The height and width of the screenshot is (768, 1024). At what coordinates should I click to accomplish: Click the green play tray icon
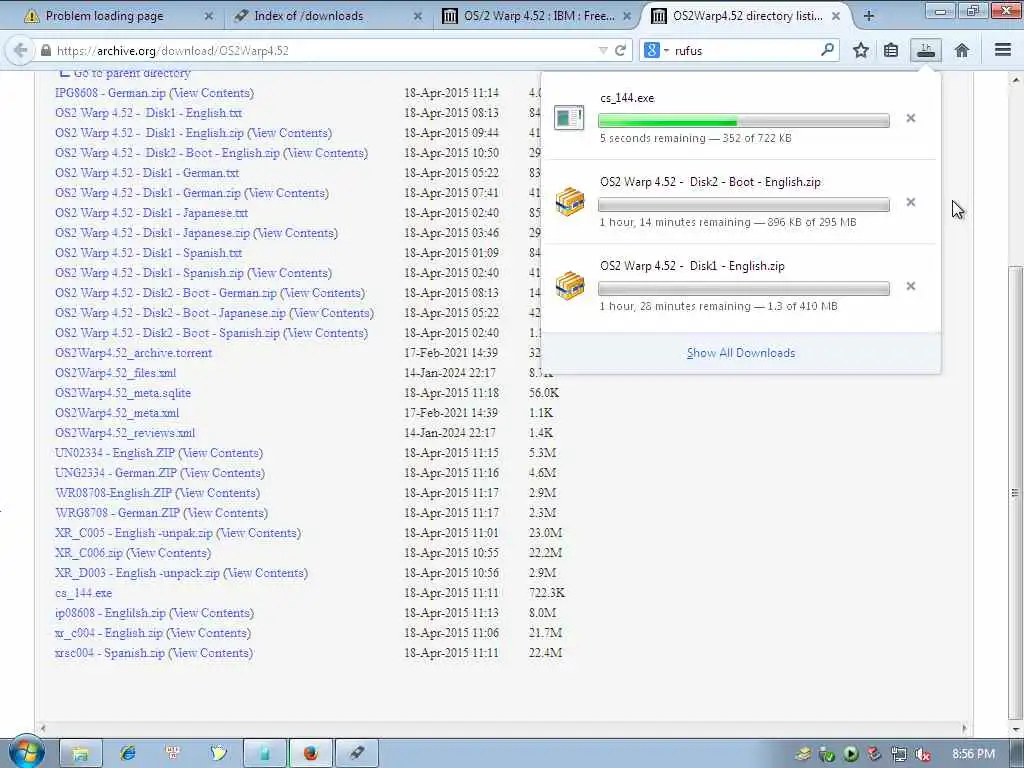[x=850, y=754]
